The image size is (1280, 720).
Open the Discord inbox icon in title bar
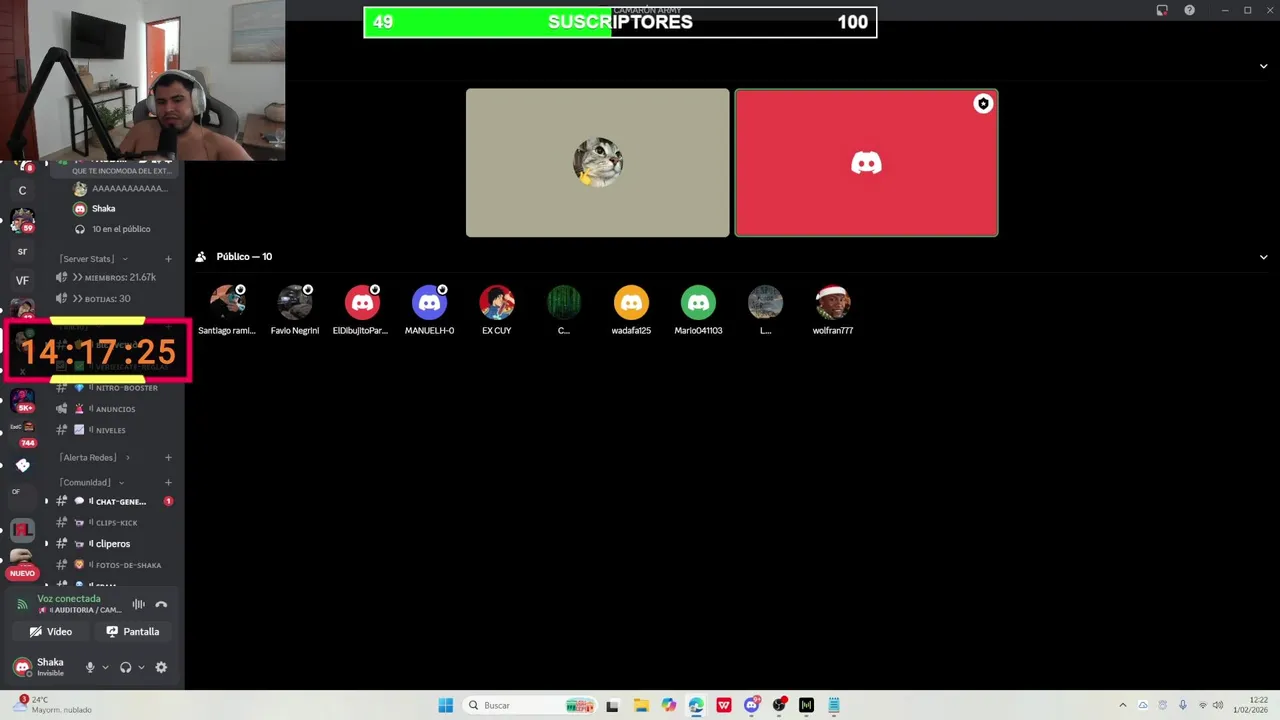coord(1162,10)
